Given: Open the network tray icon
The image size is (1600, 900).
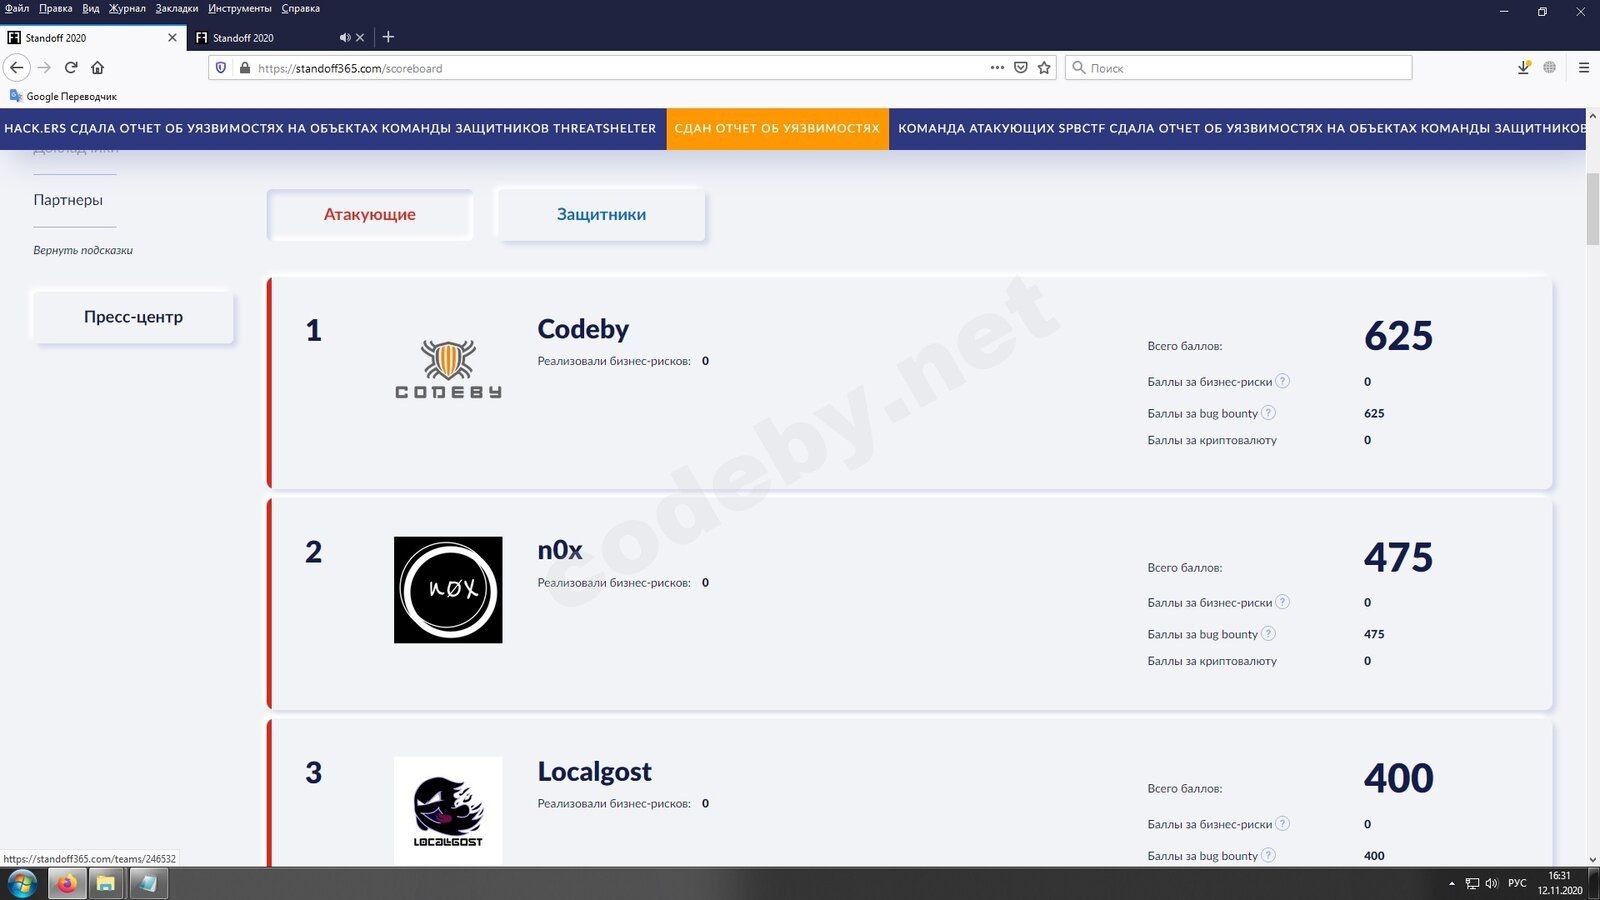Looking at the screenshot, I should click(x=1472, y=884).
